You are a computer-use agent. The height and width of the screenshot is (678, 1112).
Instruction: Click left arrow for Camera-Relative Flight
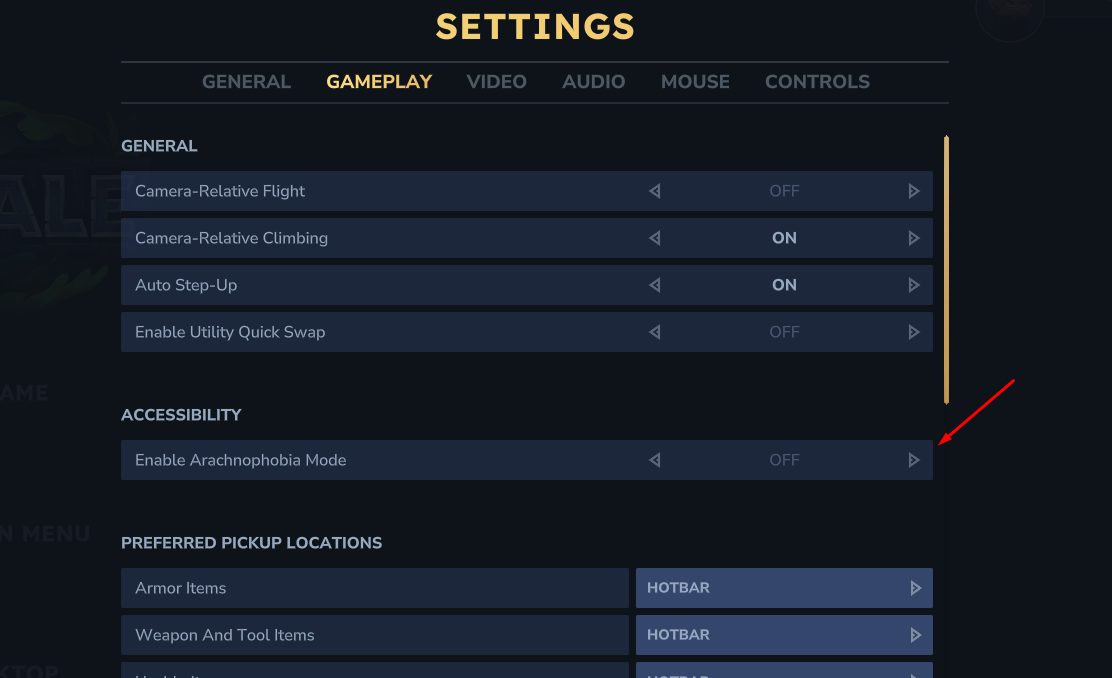tap(655, 191)
